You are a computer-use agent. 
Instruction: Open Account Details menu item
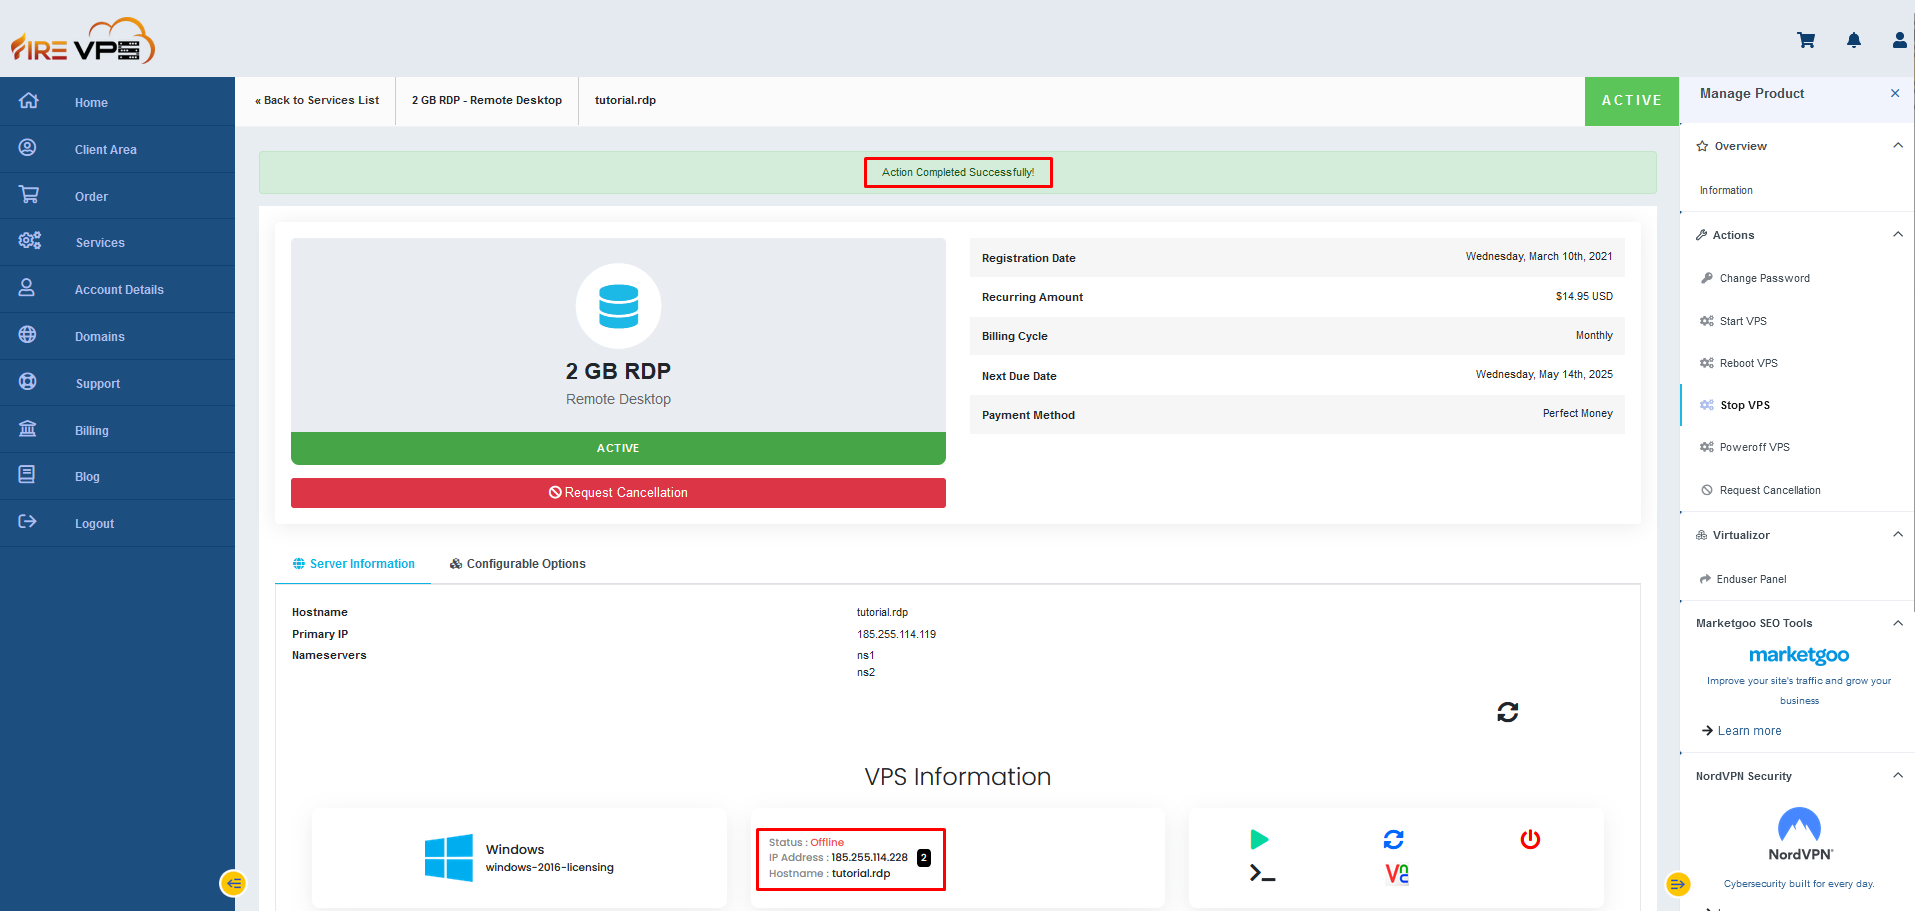pos(119,289)
